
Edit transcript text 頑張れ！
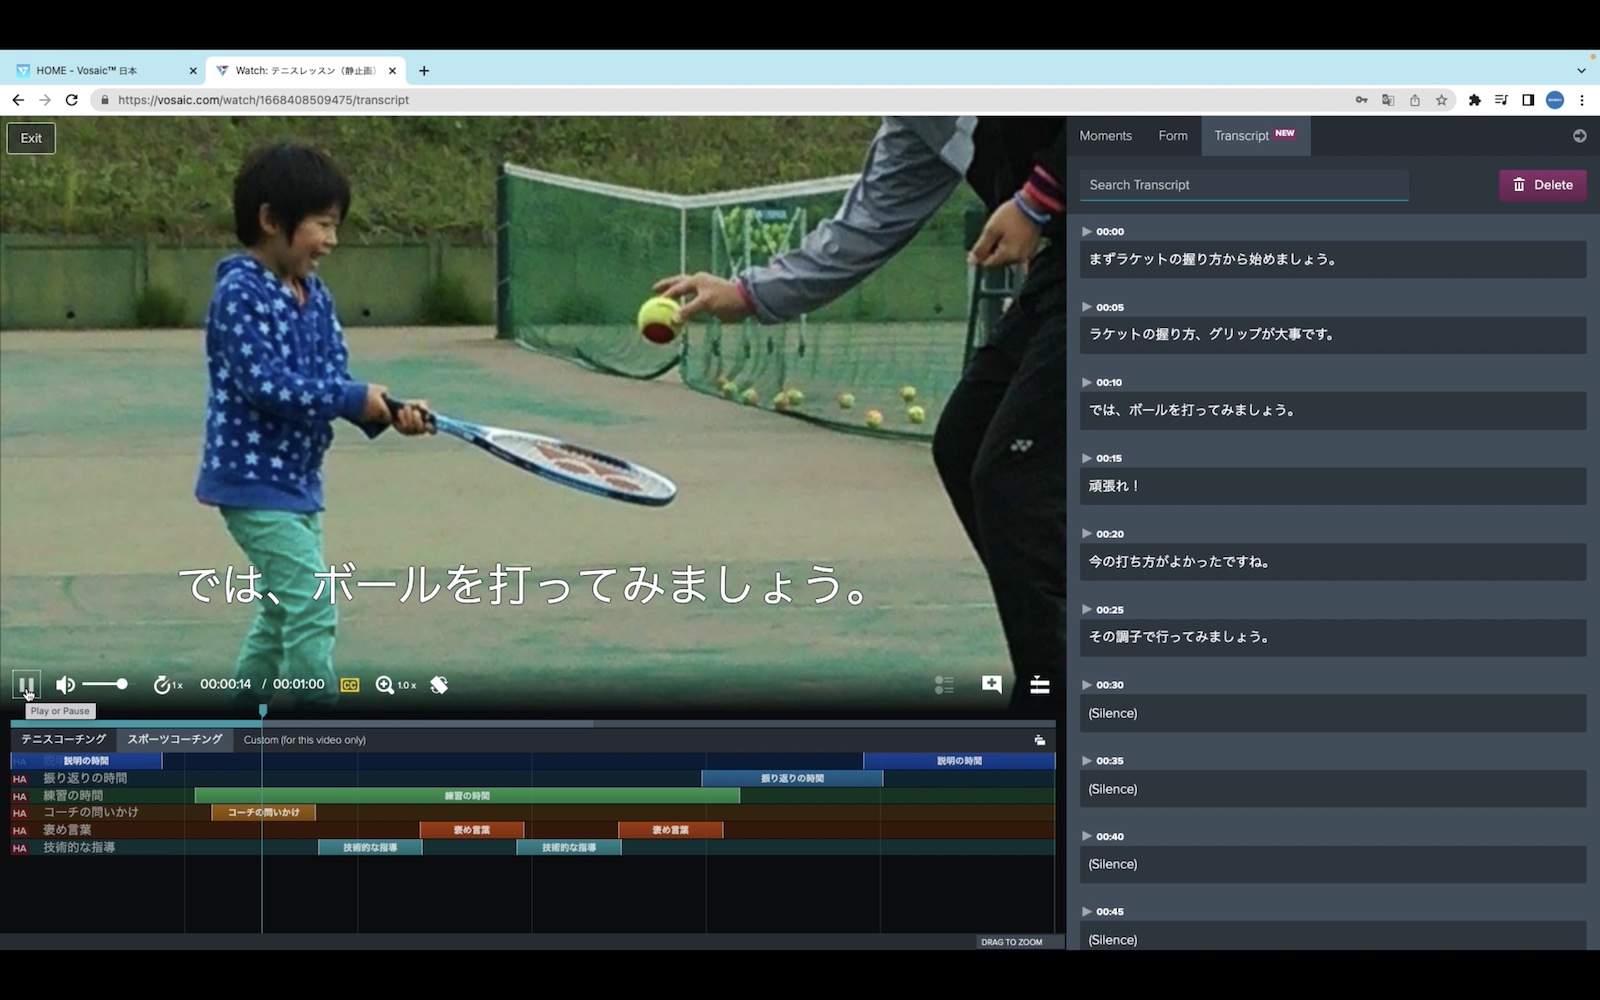coord(1333,486)
